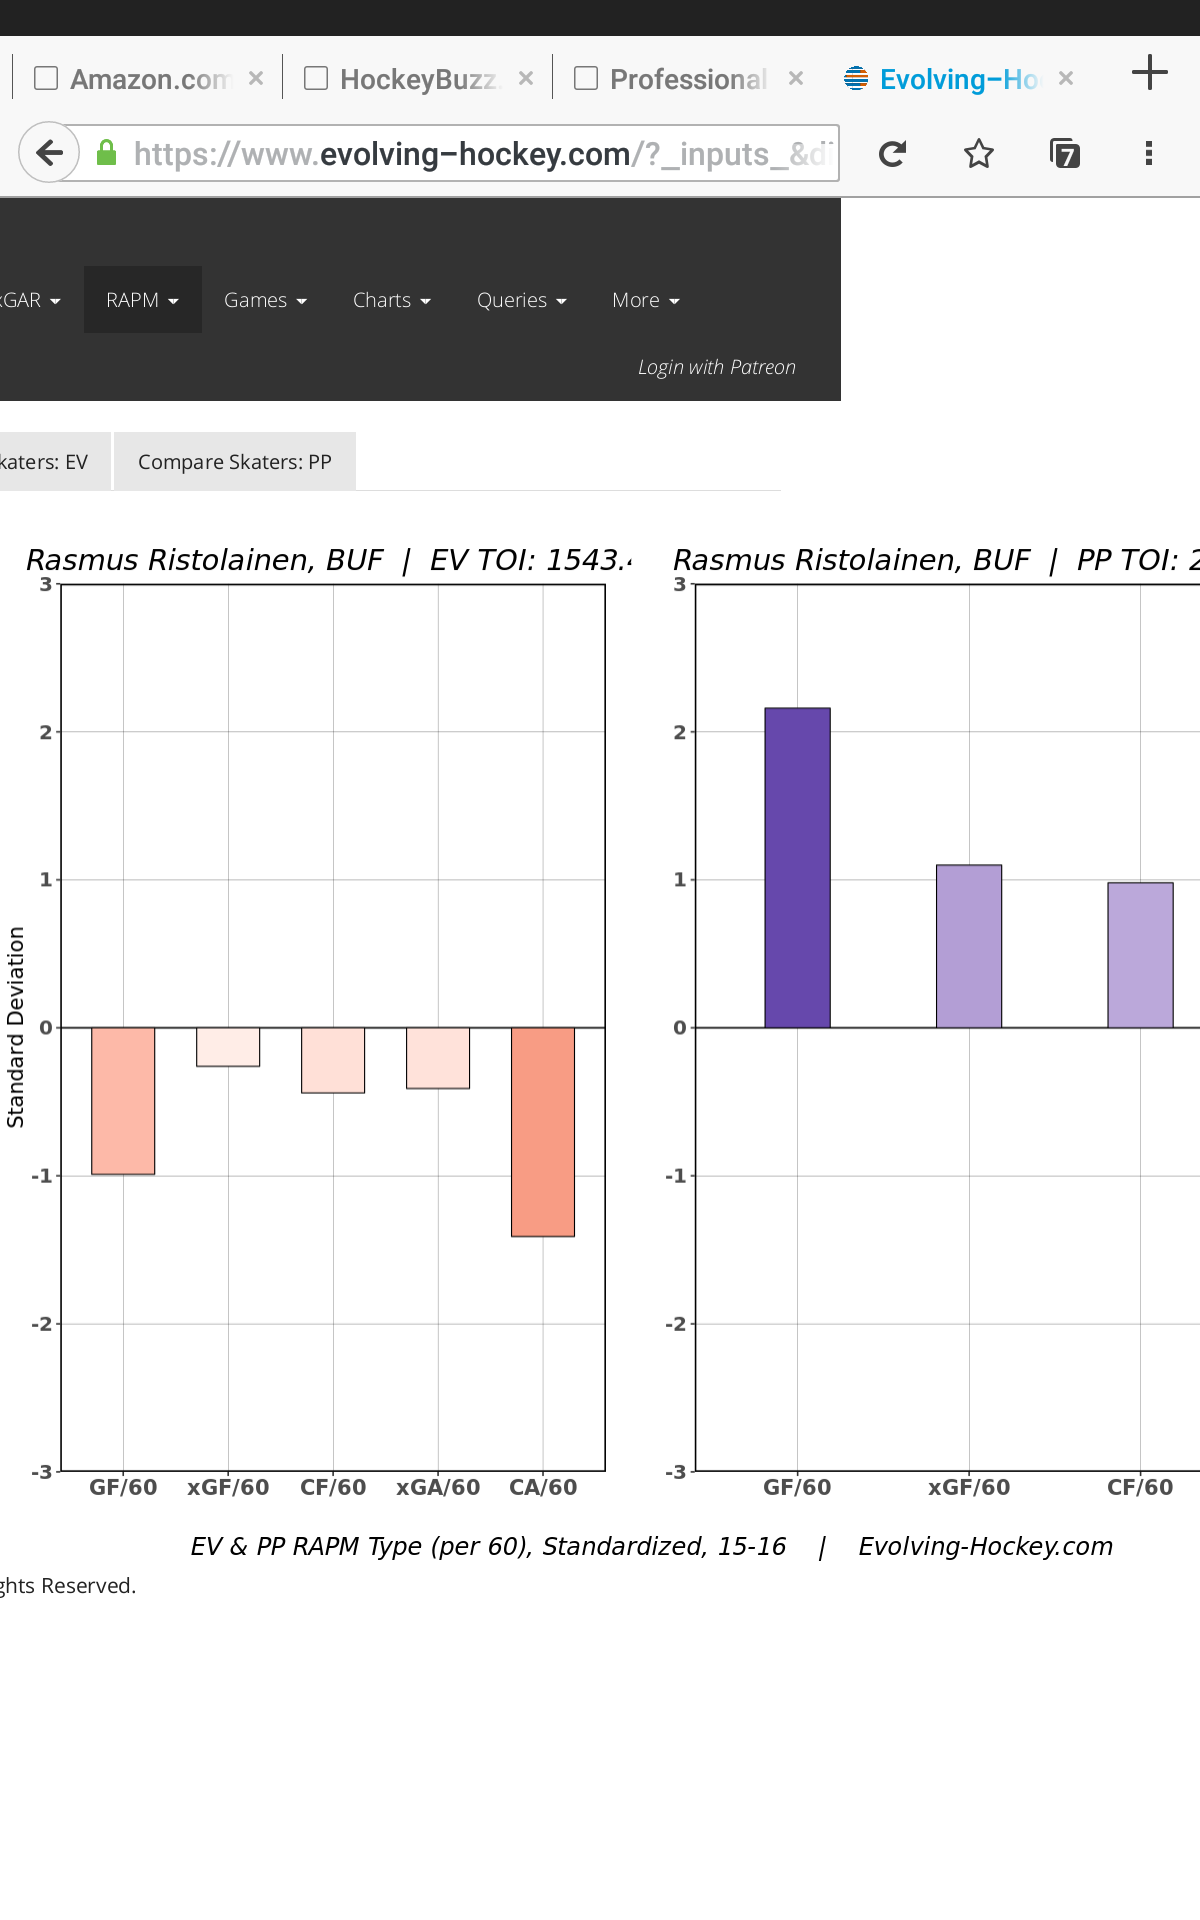The image size is (1200, 1920).
Task: Switch to the Amazon.com browser tab
Action: tap(150, 79)
